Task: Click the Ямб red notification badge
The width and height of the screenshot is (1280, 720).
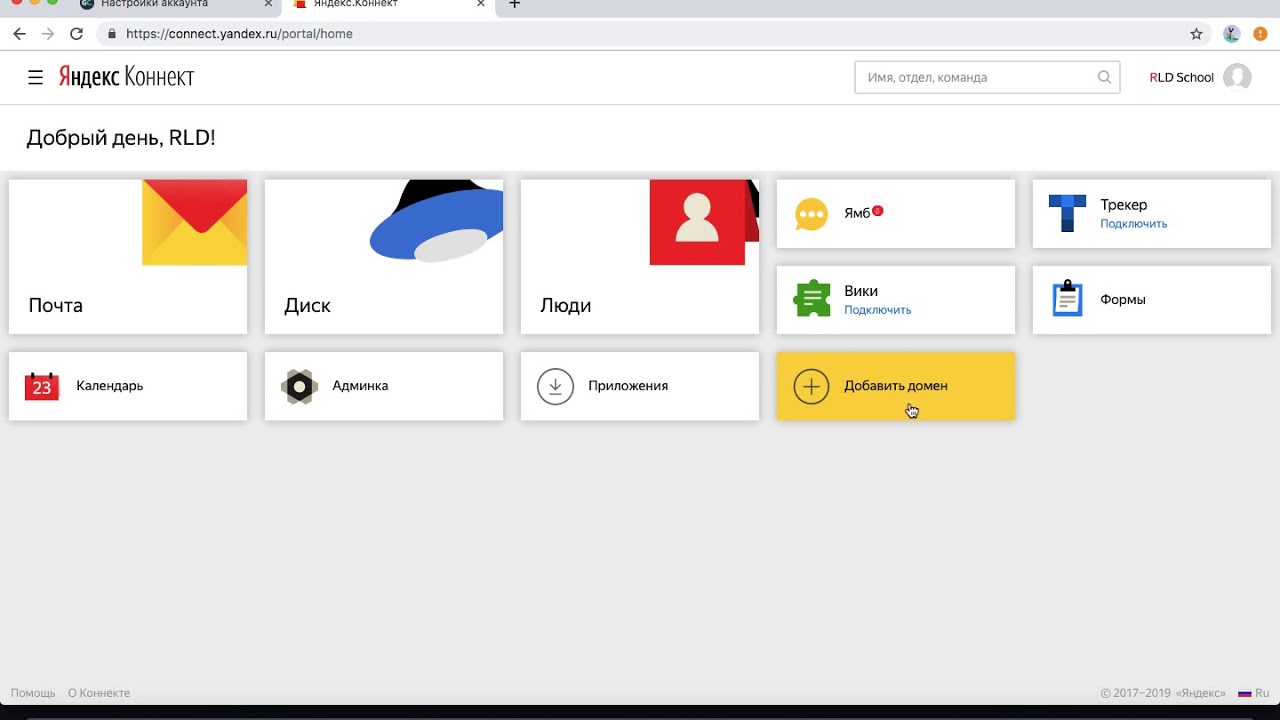Action: coord(877,211)
